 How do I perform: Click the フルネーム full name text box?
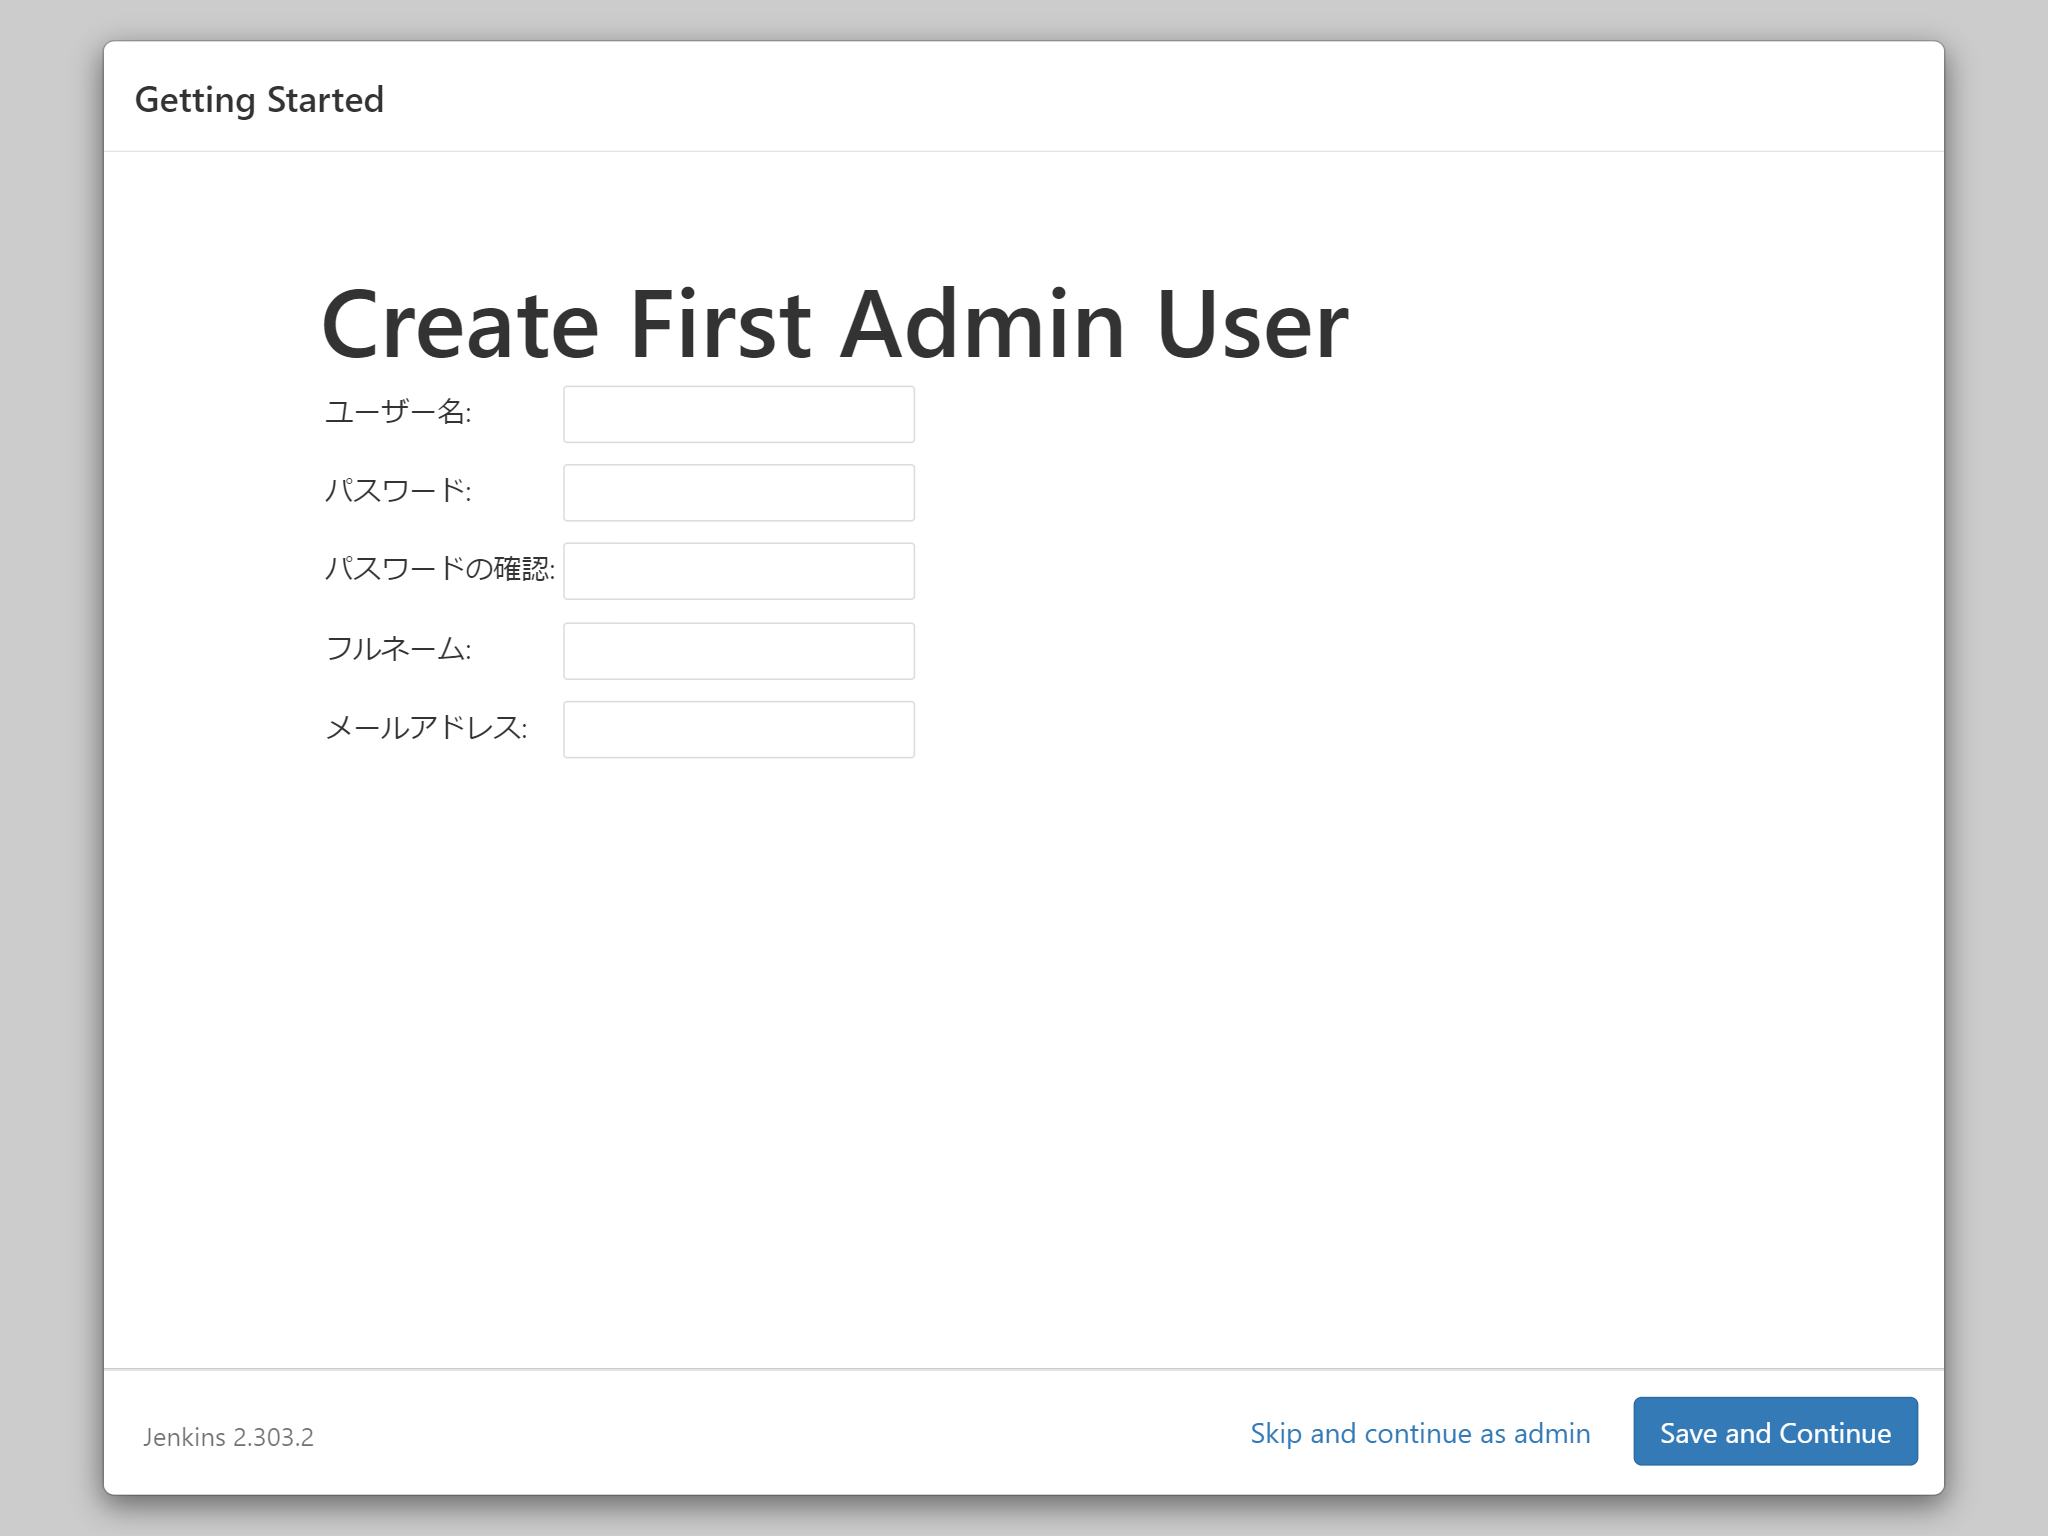tap(738, 651)
